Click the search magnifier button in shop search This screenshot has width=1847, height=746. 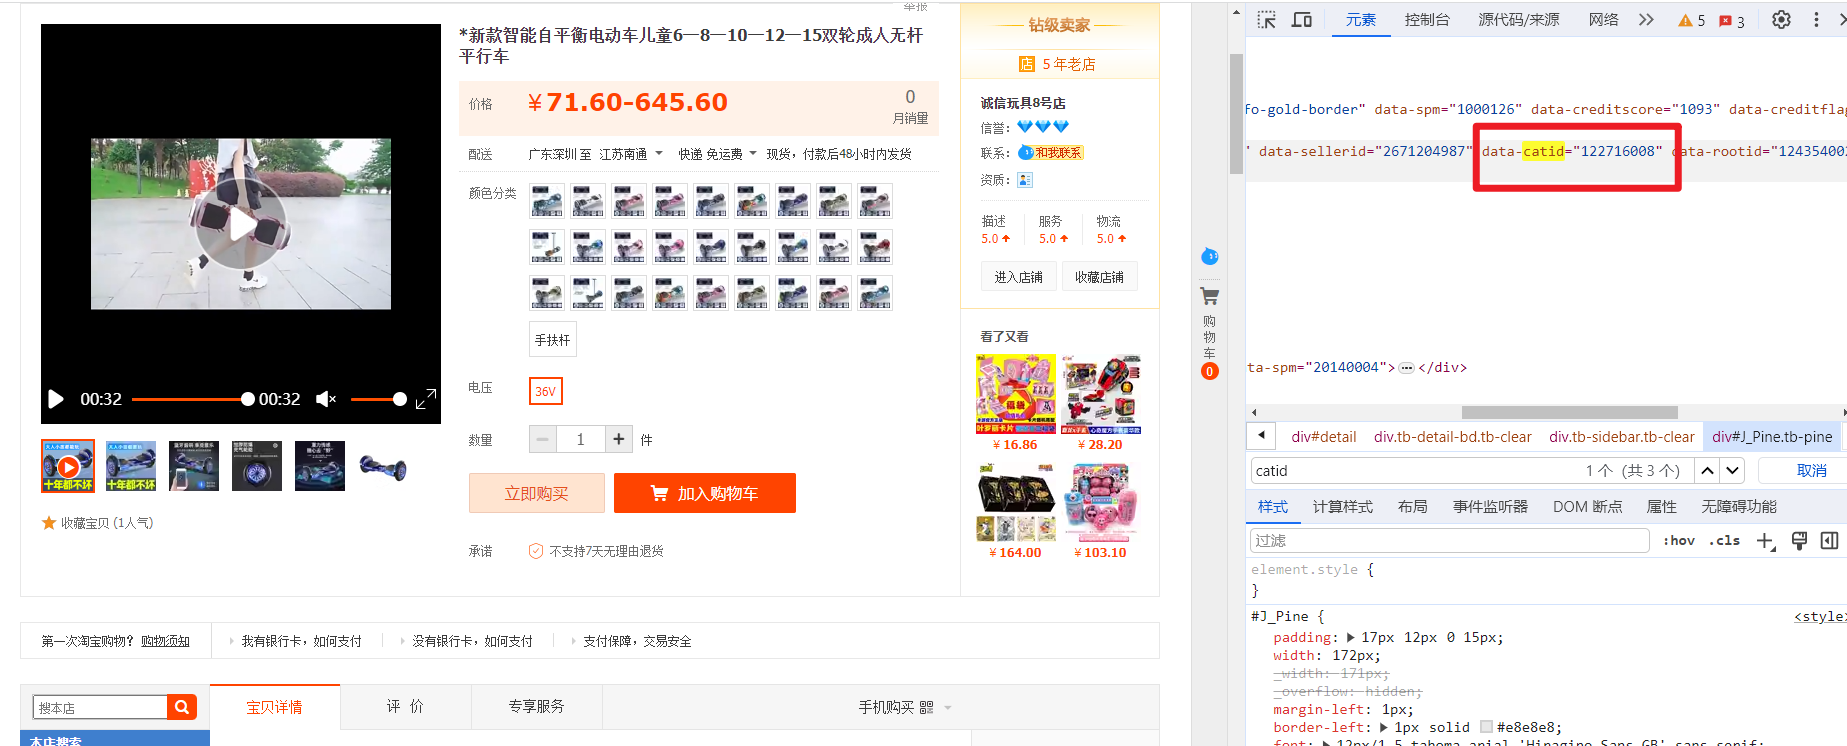(182, 707)
